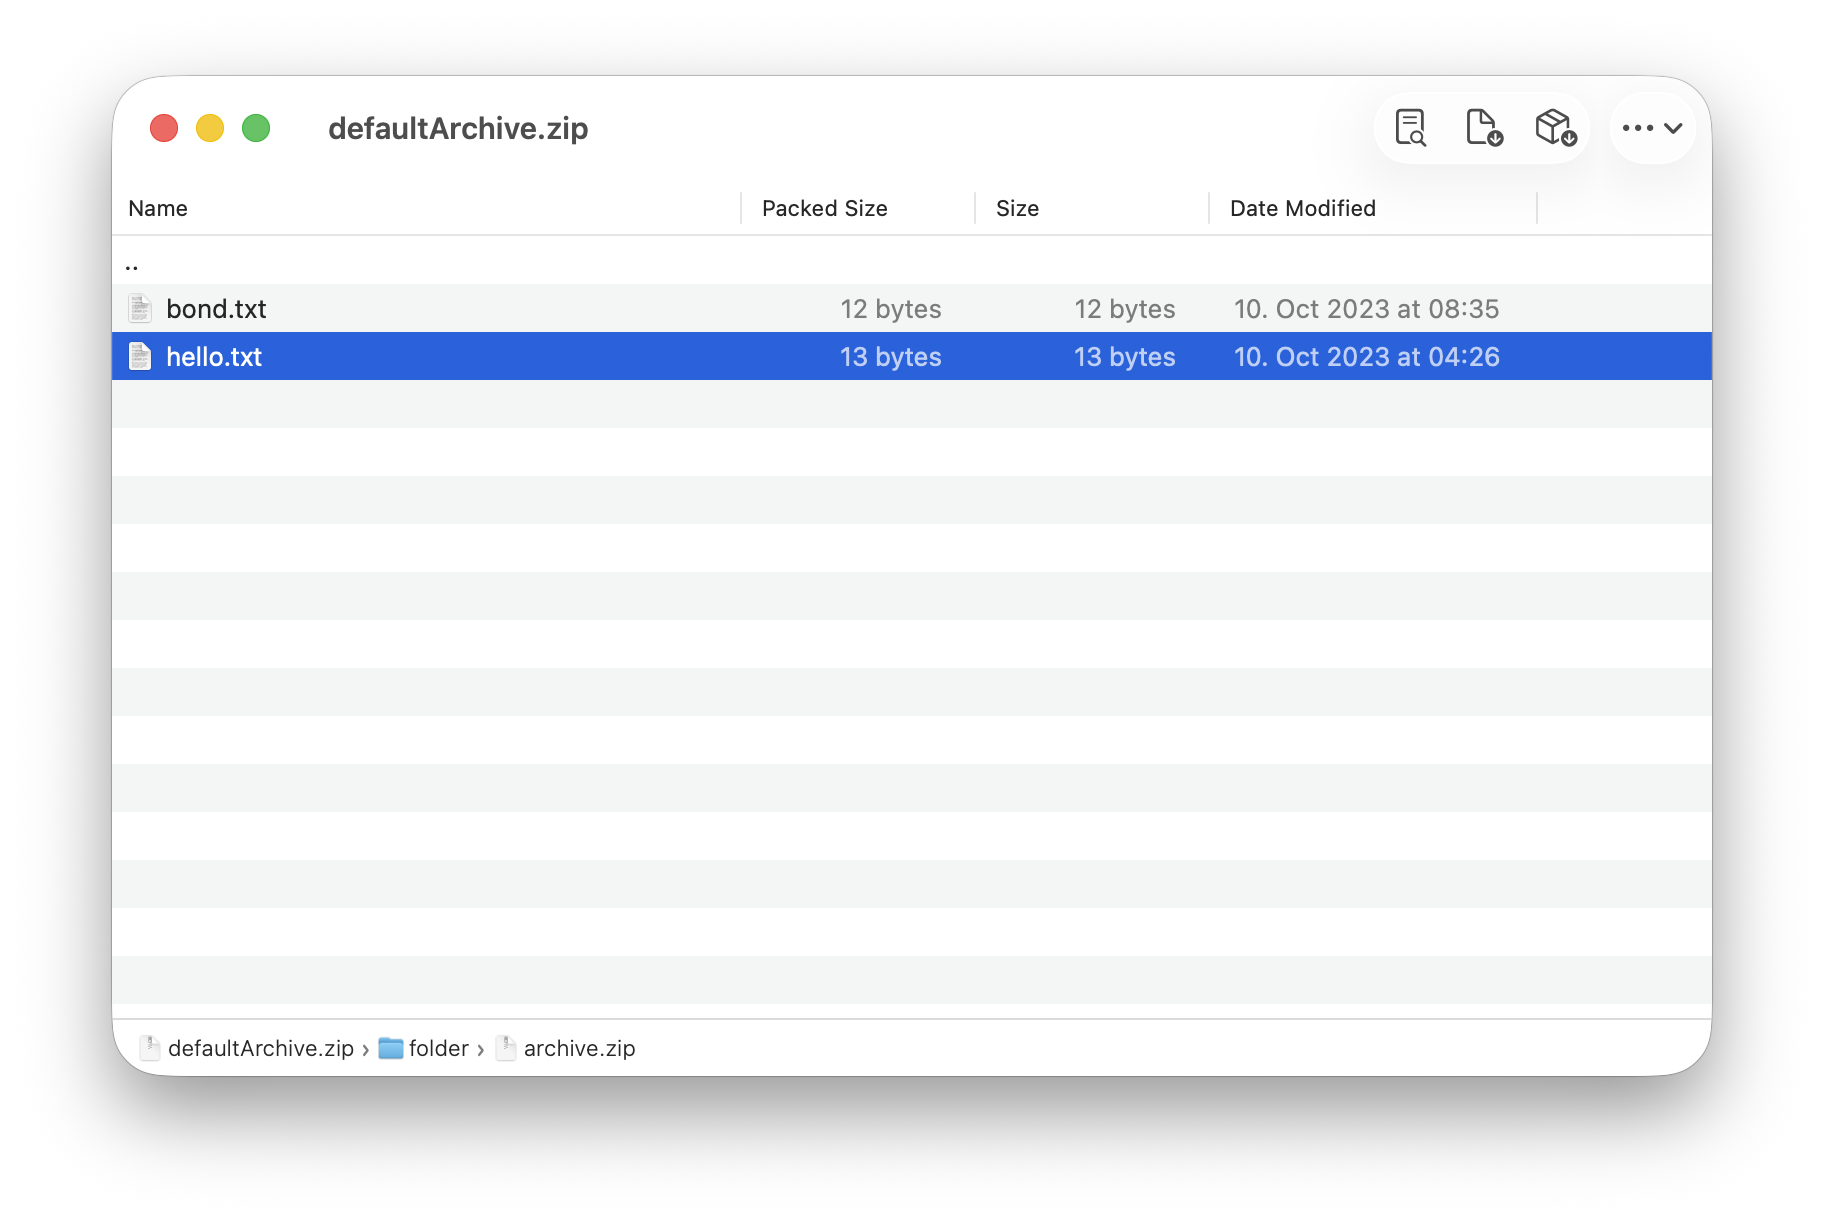The image size is (1824, 1224).
Task: Click the bond.txt date modified cell
Action: (1366, 309)
